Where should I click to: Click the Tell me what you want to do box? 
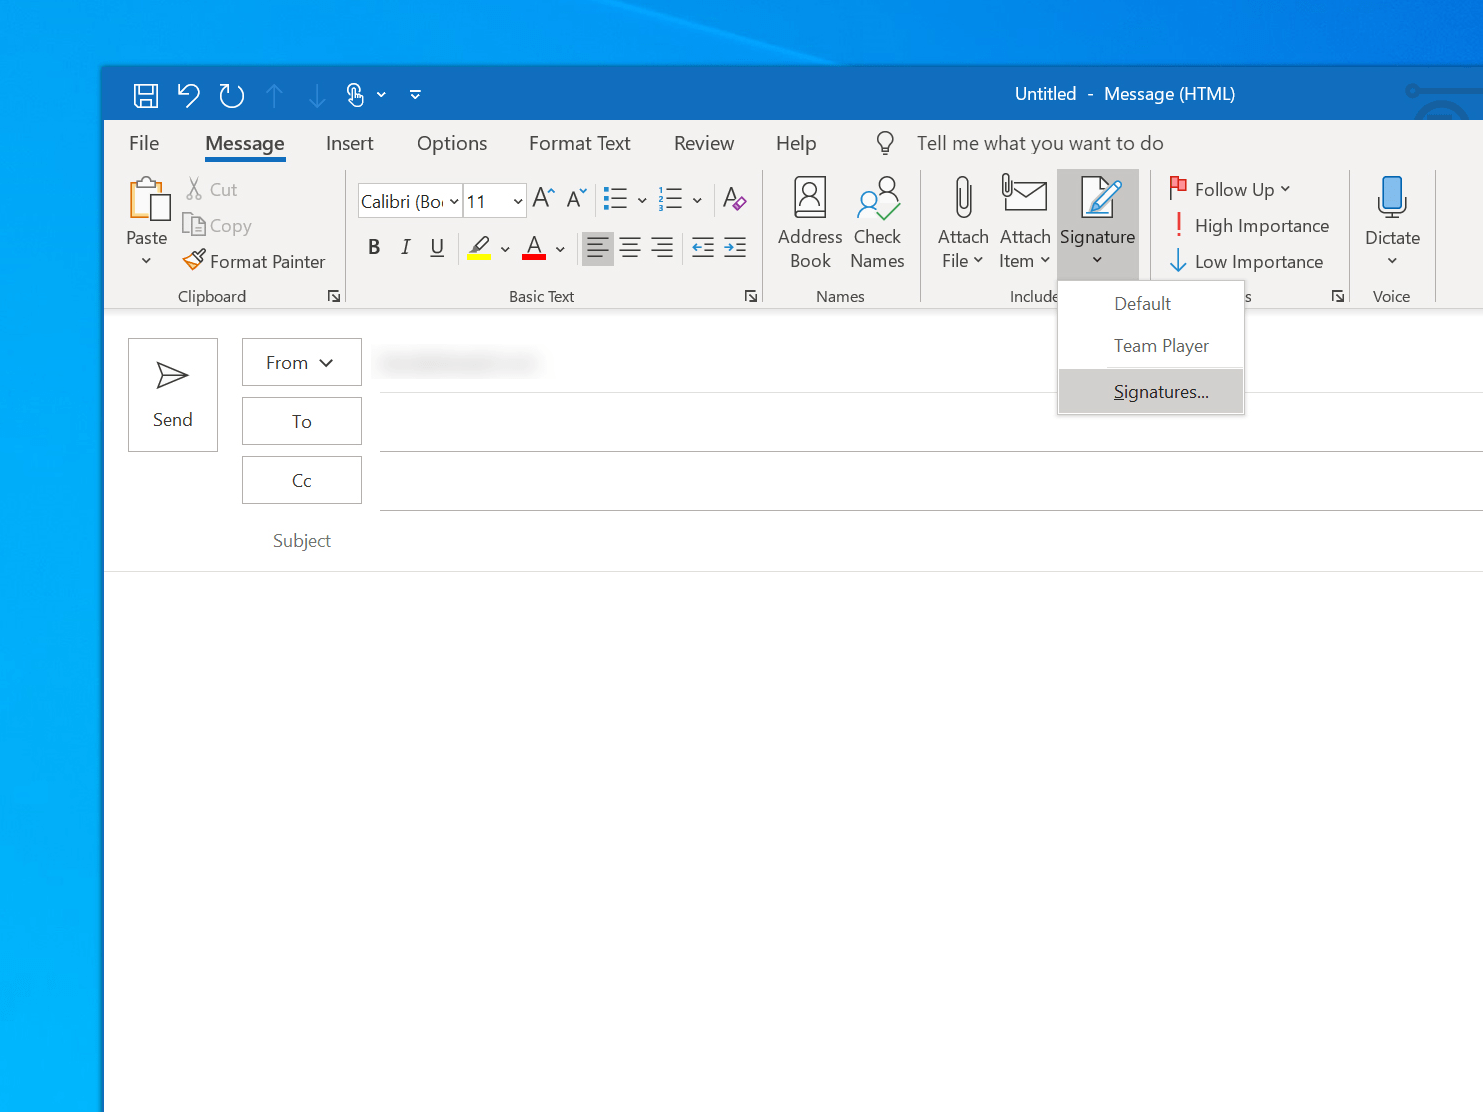click(x=1040, y=143)
